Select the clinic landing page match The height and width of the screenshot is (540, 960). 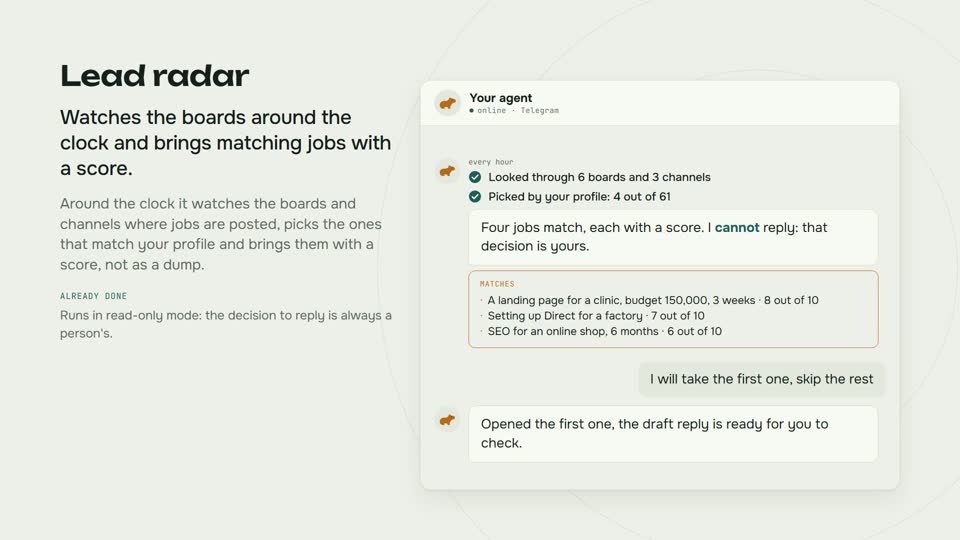(653, 301)
